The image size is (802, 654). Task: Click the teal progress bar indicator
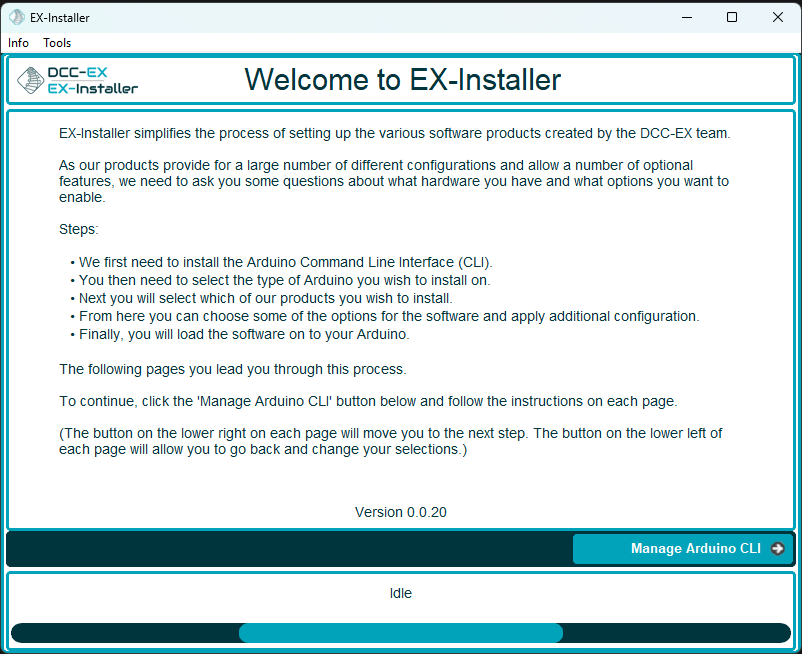pyautogui.click(x=401, y=633)
